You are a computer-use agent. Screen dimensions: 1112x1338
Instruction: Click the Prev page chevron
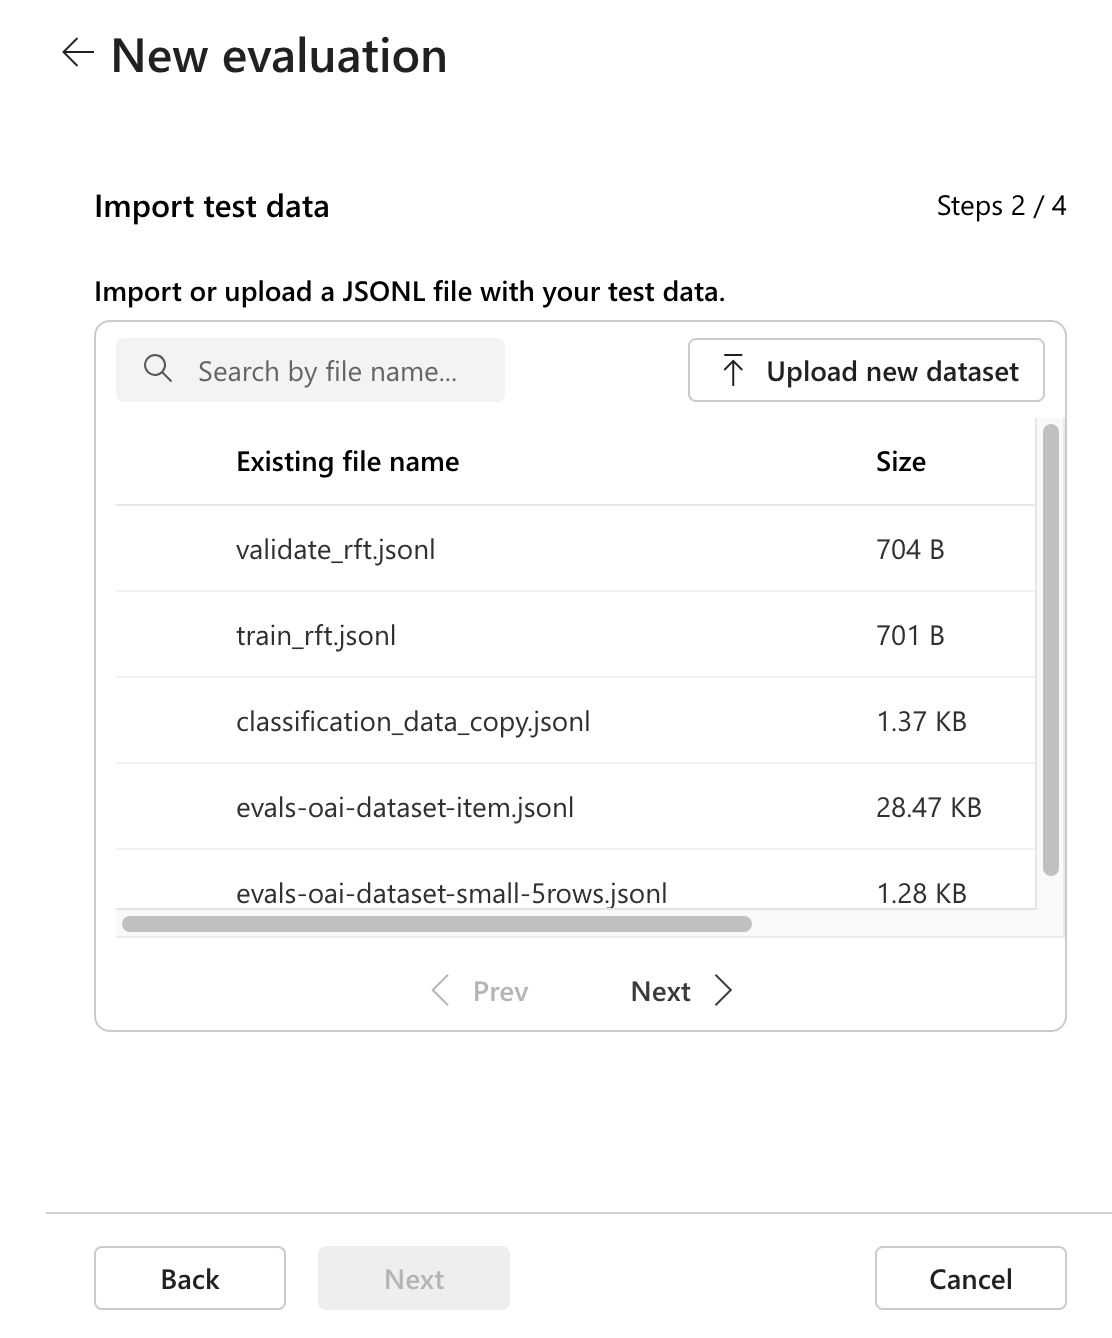pyautogui.click(x=440, y=991)
